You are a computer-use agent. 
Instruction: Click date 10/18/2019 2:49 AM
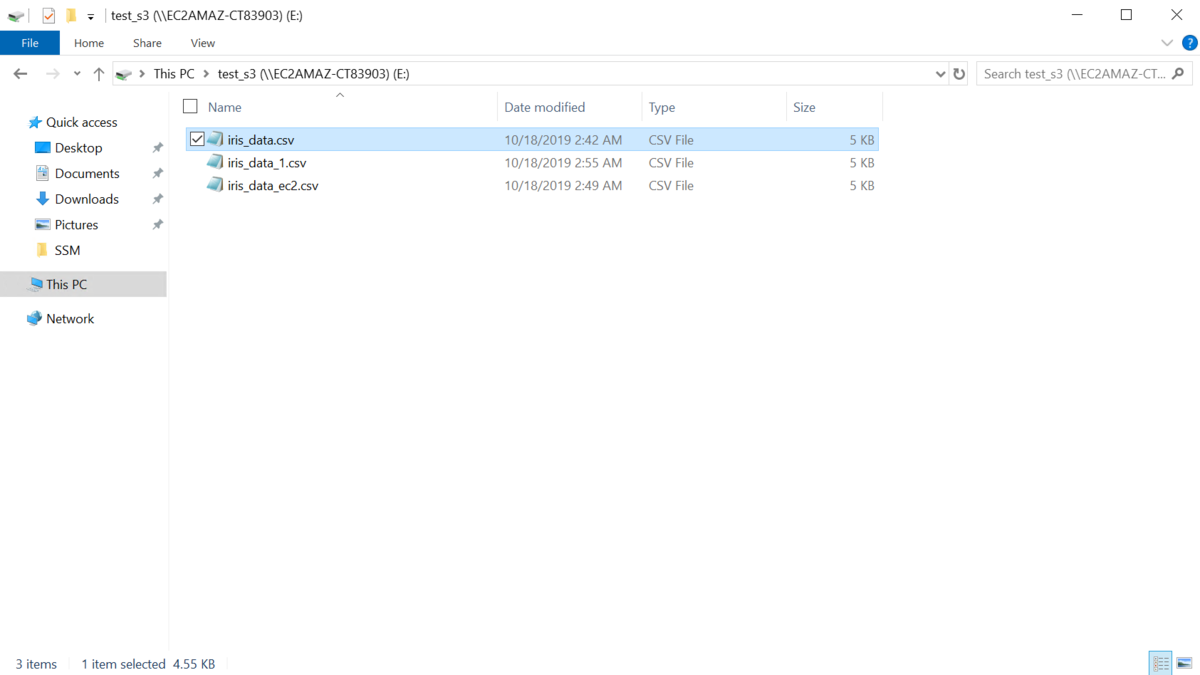563,186
